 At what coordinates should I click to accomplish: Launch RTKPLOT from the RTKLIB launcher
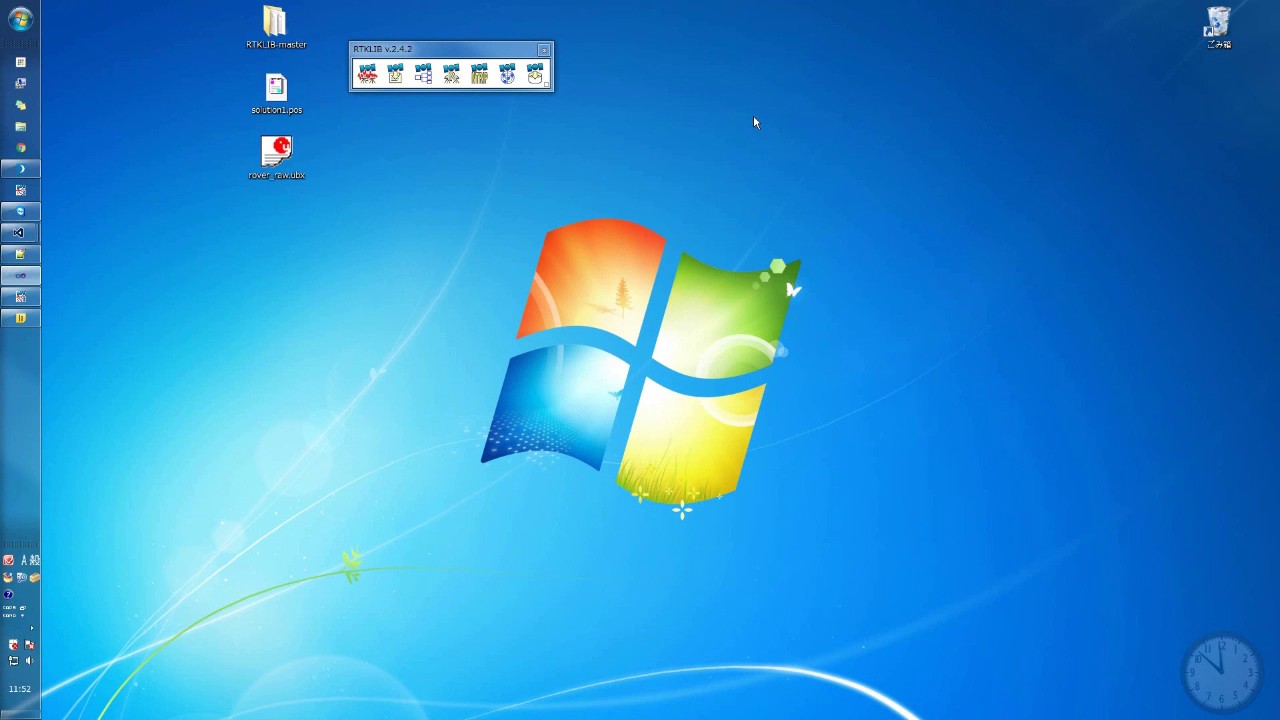pyautogui.click(x=367, y=74)
